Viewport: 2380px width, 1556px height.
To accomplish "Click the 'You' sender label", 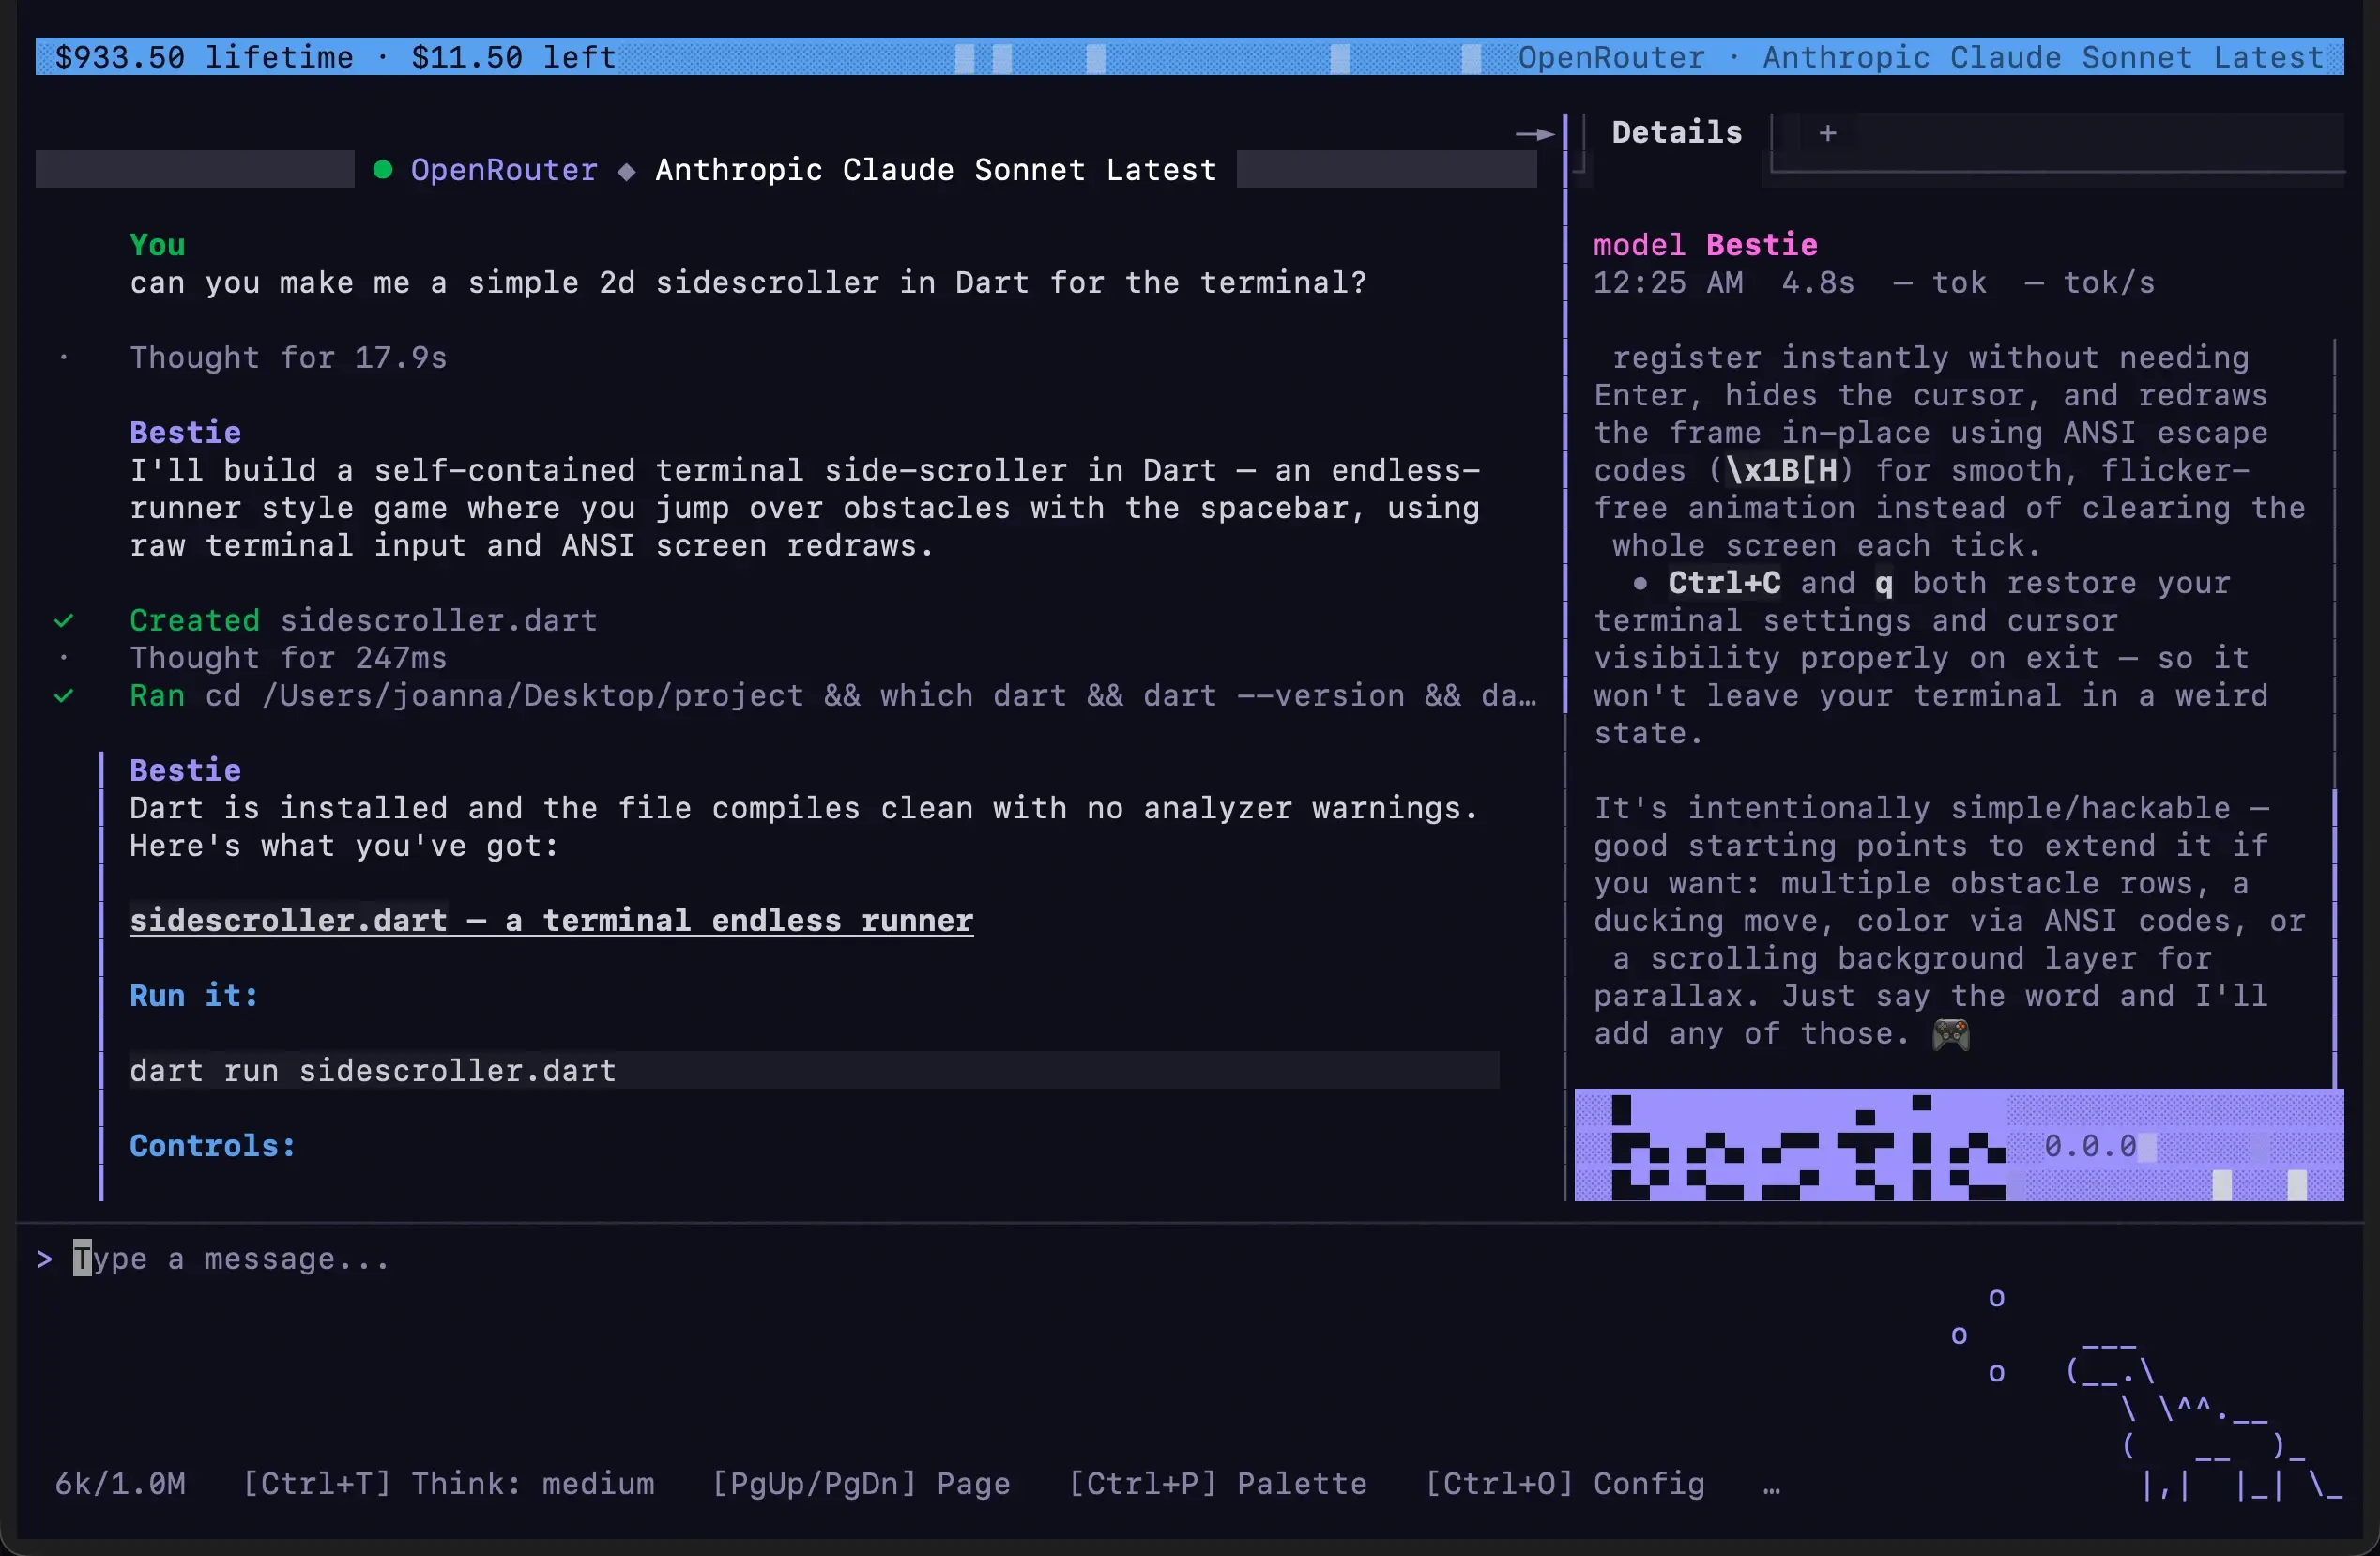I will click(157, 245).
